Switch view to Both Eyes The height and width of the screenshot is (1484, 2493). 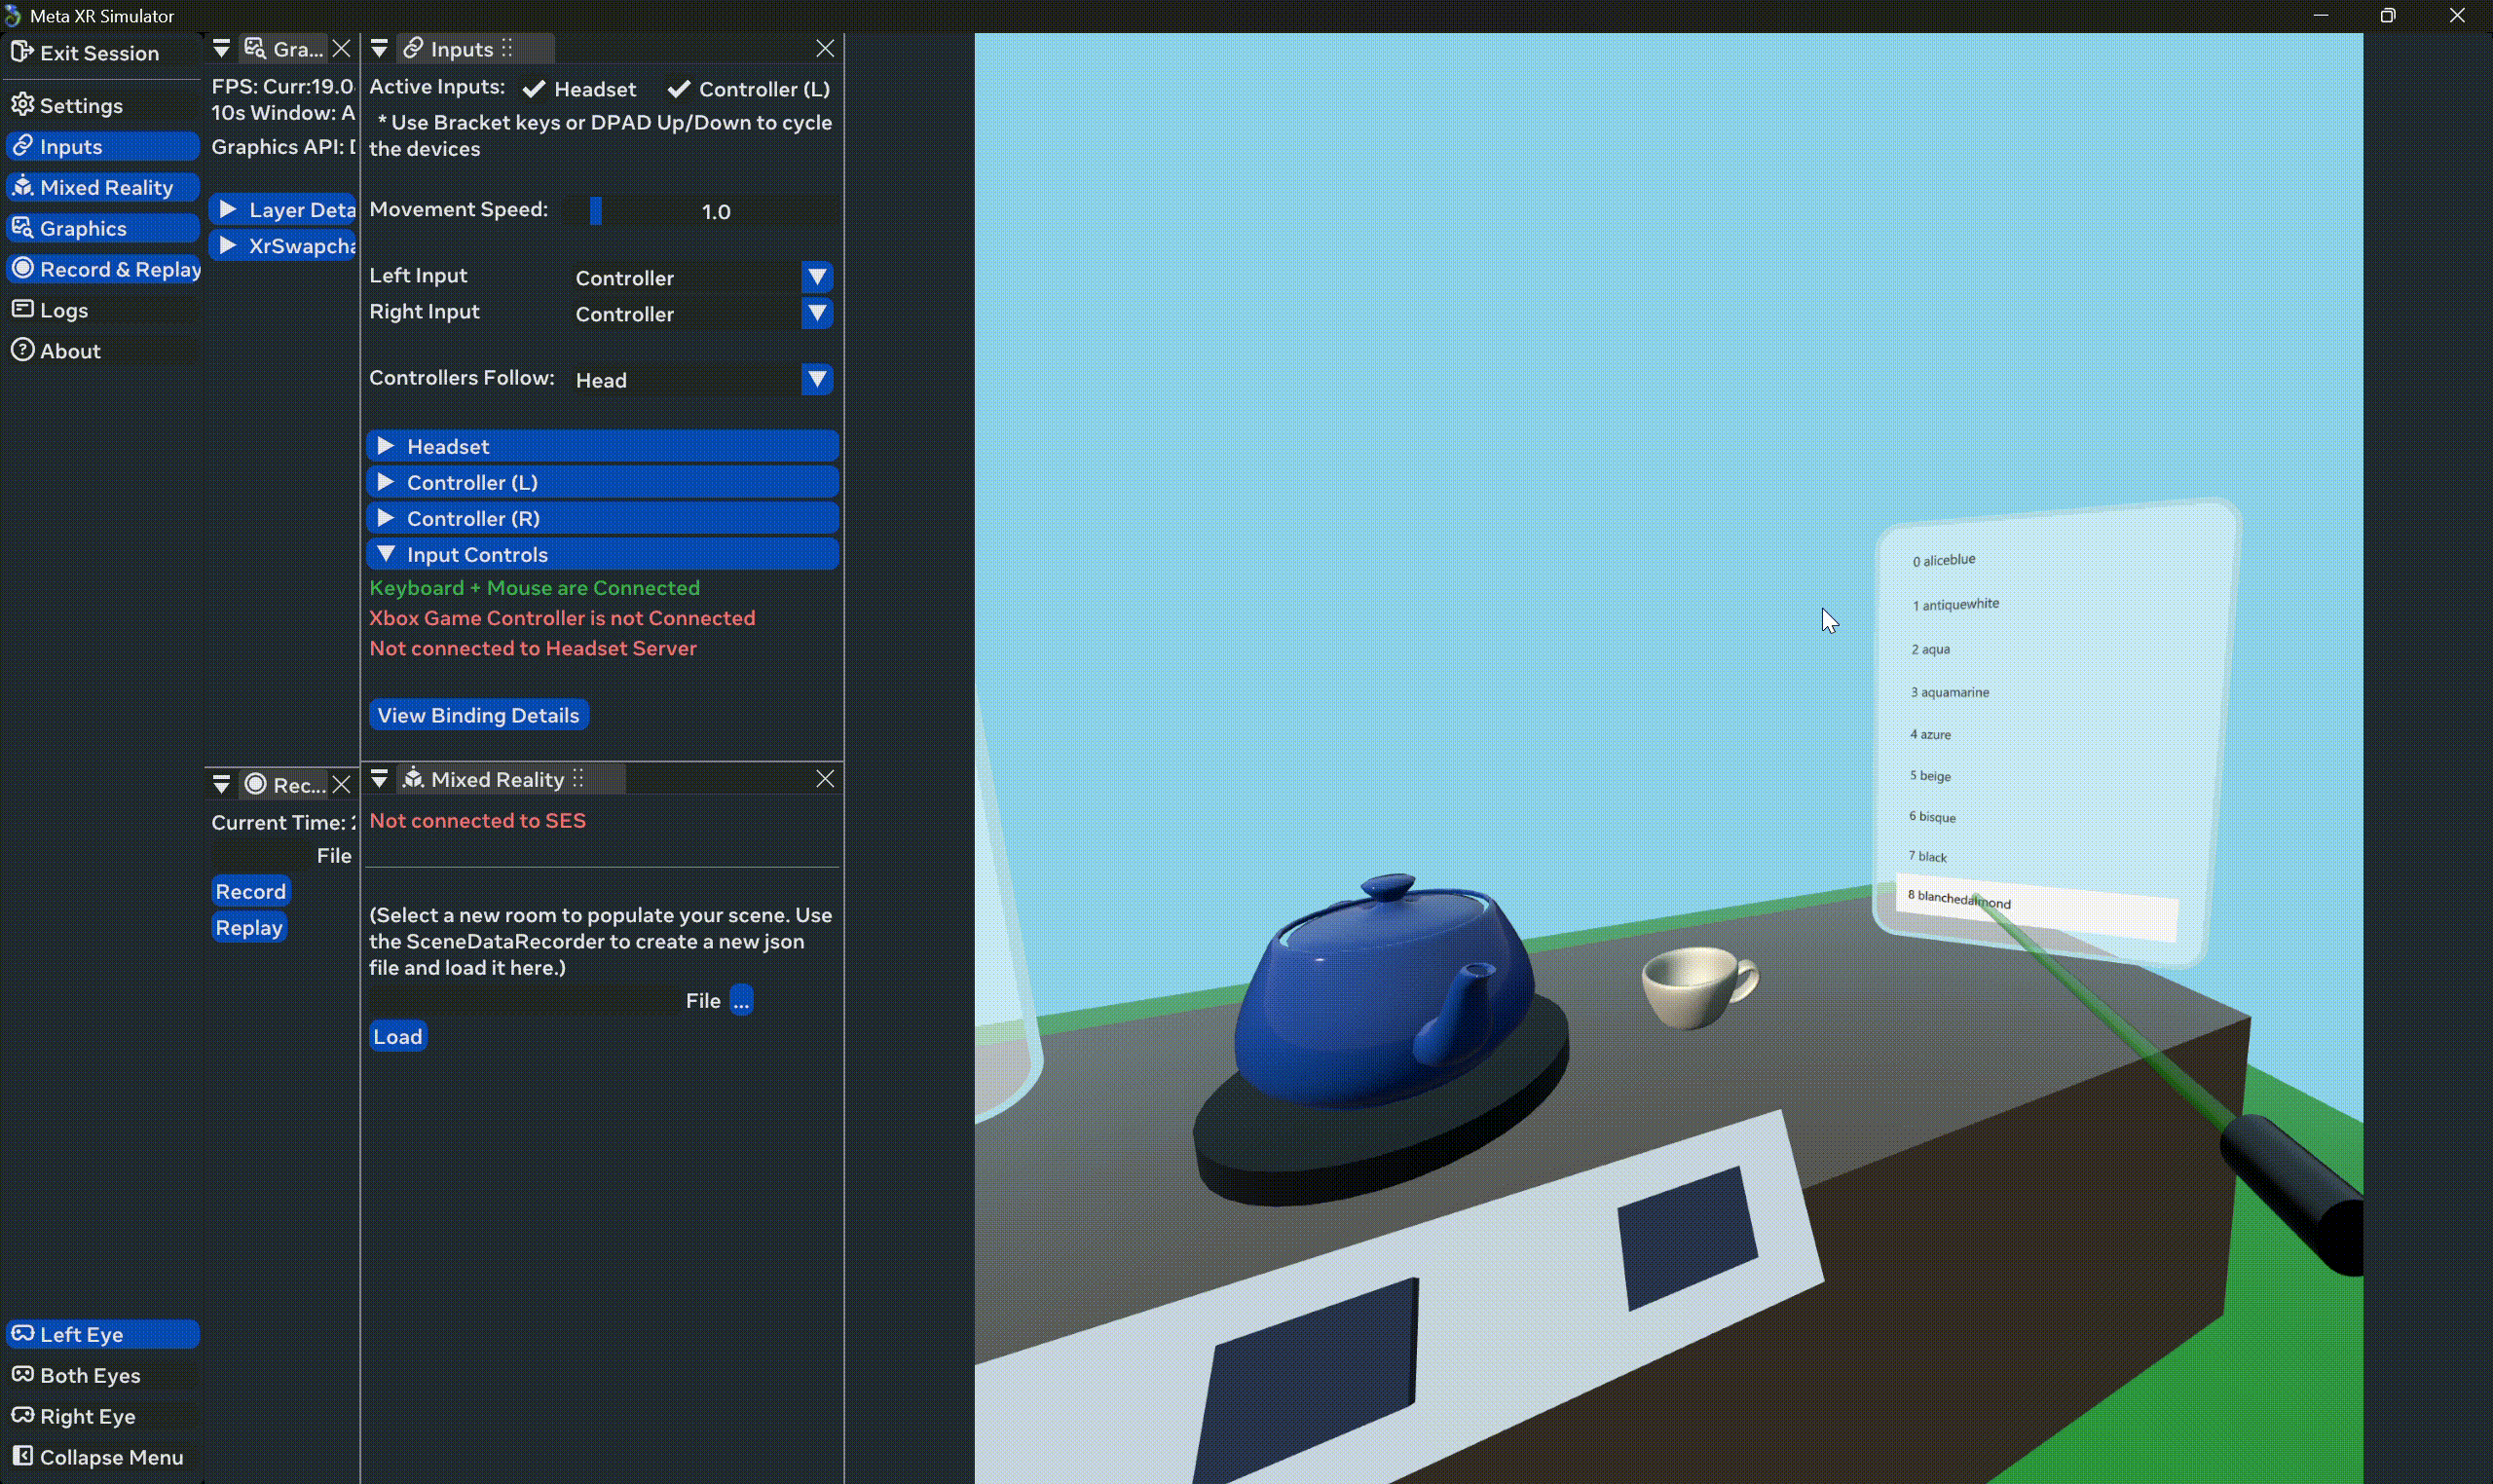coord(90,1375)
